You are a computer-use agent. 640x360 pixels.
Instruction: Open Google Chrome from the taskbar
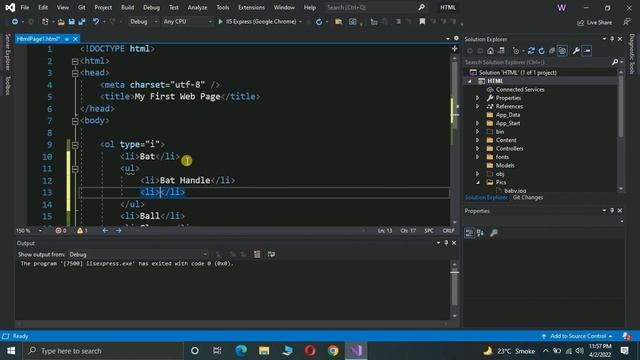333,351
